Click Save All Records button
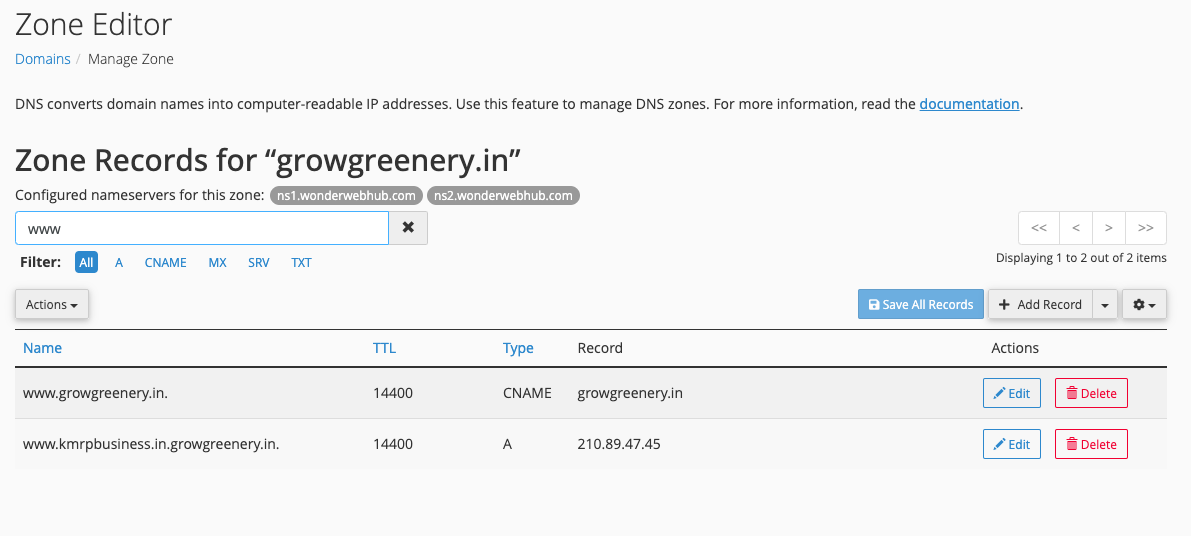Screen dimensions: 1191x536 click(x=920, y=305)
